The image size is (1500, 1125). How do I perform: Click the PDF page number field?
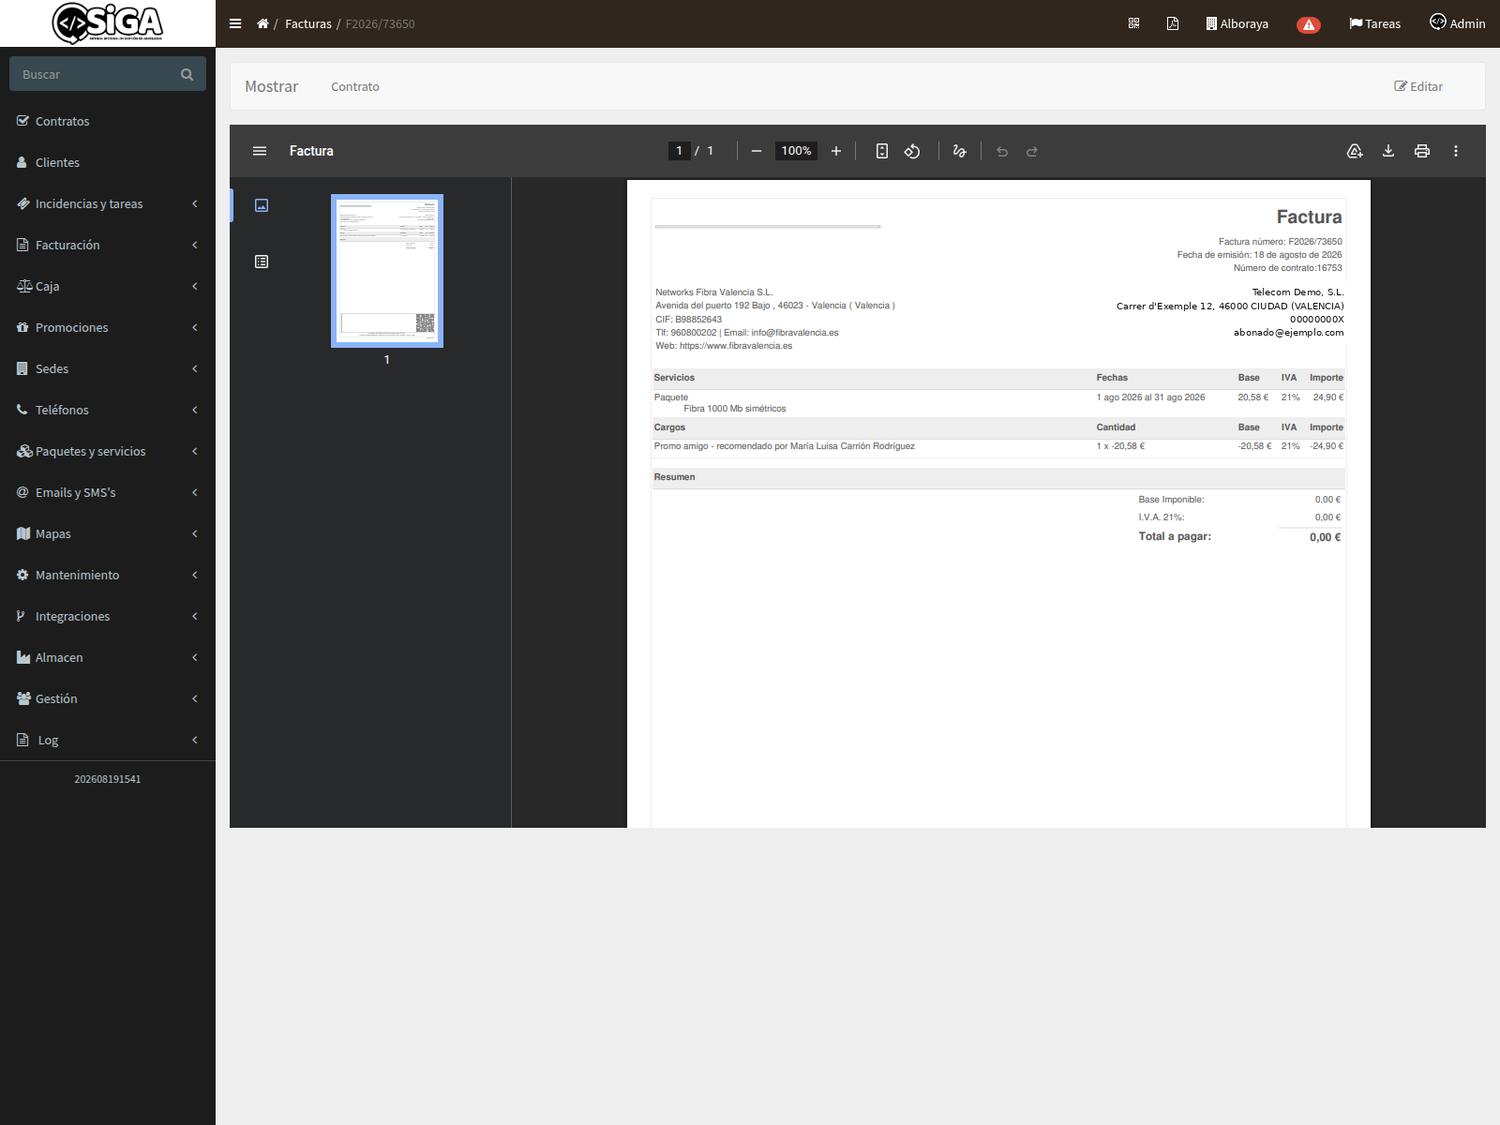click(679, 151)
